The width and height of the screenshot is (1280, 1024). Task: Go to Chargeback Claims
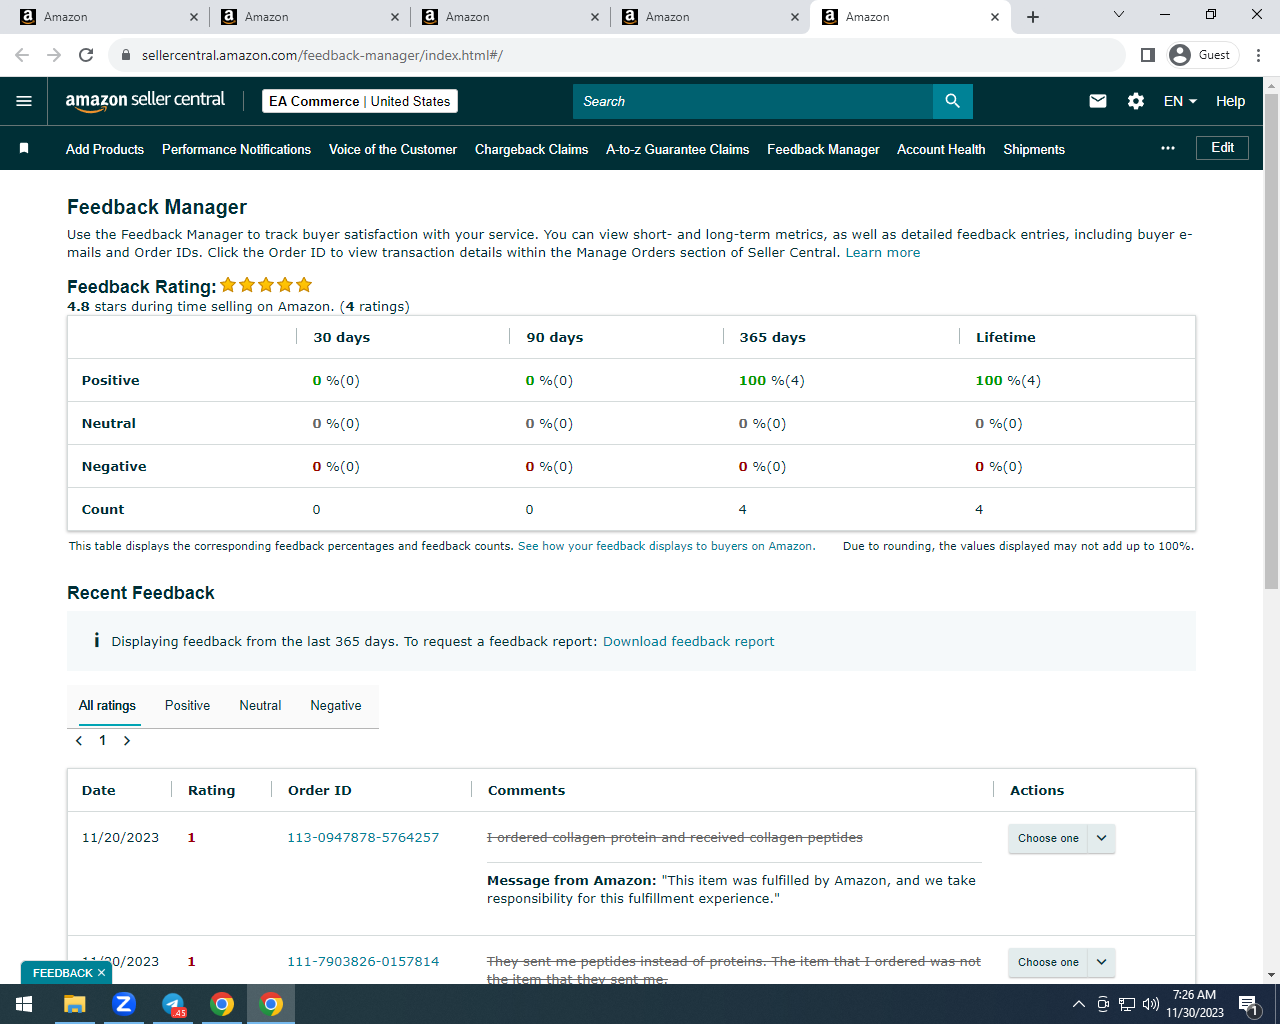click(x=531, y=149)
